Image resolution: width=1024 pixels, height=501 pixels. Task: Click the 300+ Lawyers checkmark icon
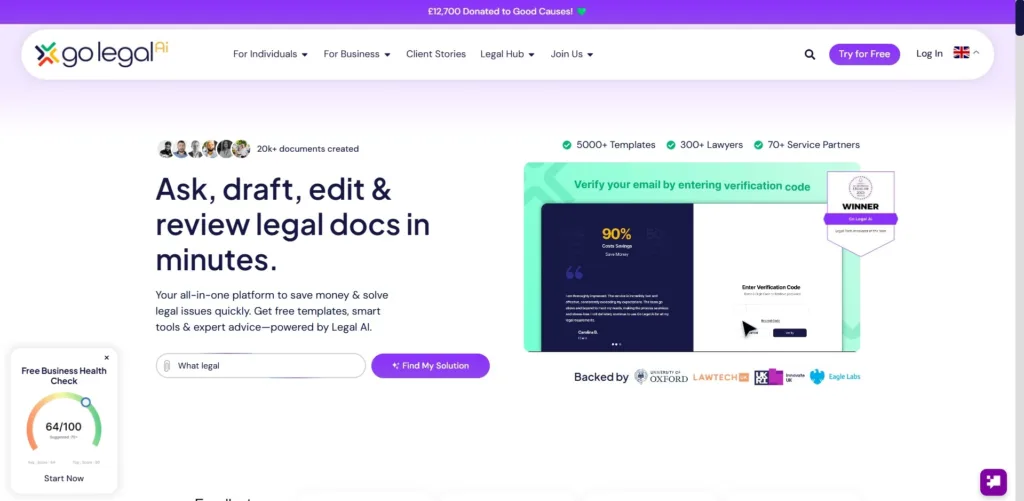click(x=671, y=145)
